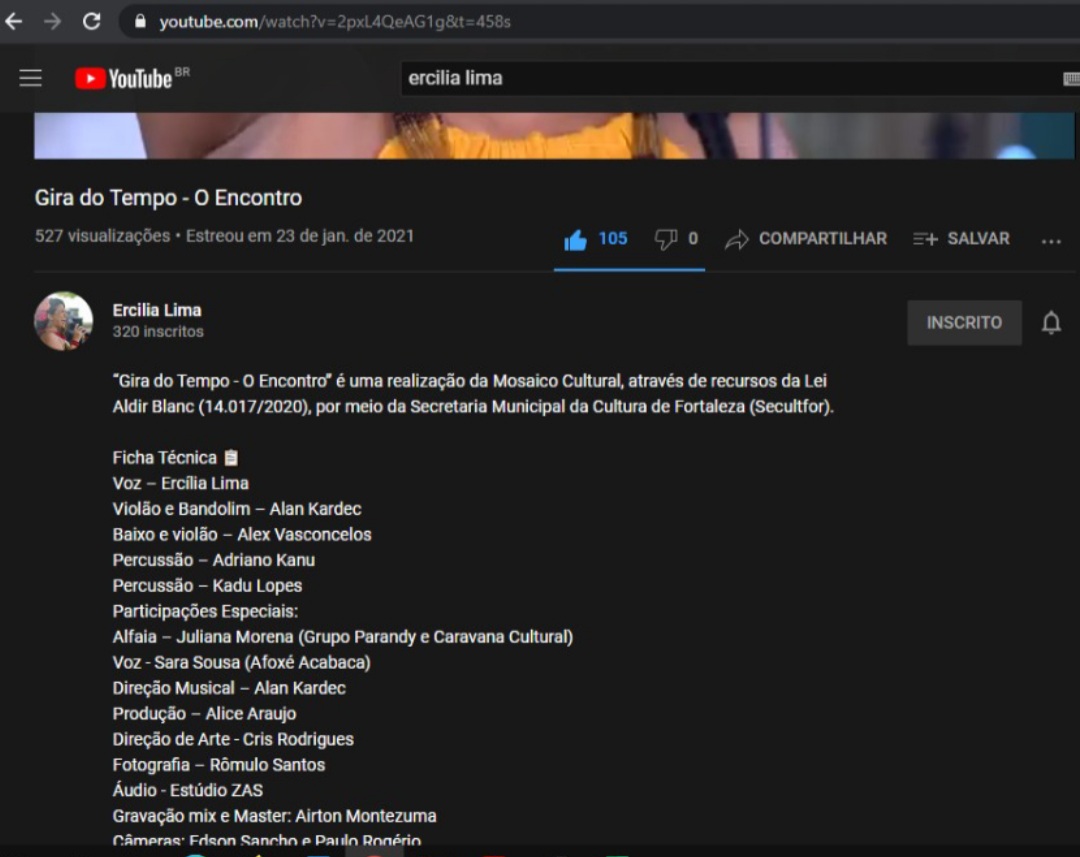View site info via padlock icon
The image size is (1080, 857).
140,21
